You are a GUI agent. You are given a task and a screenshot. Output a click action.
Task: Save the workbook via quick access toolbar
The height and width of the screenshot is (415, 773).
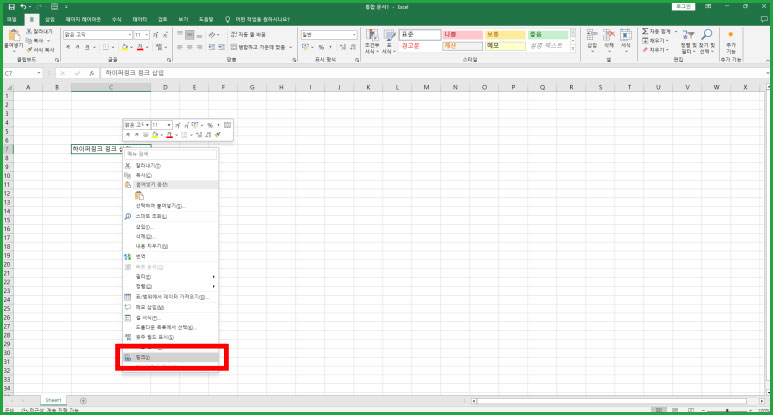pos(12,7)
